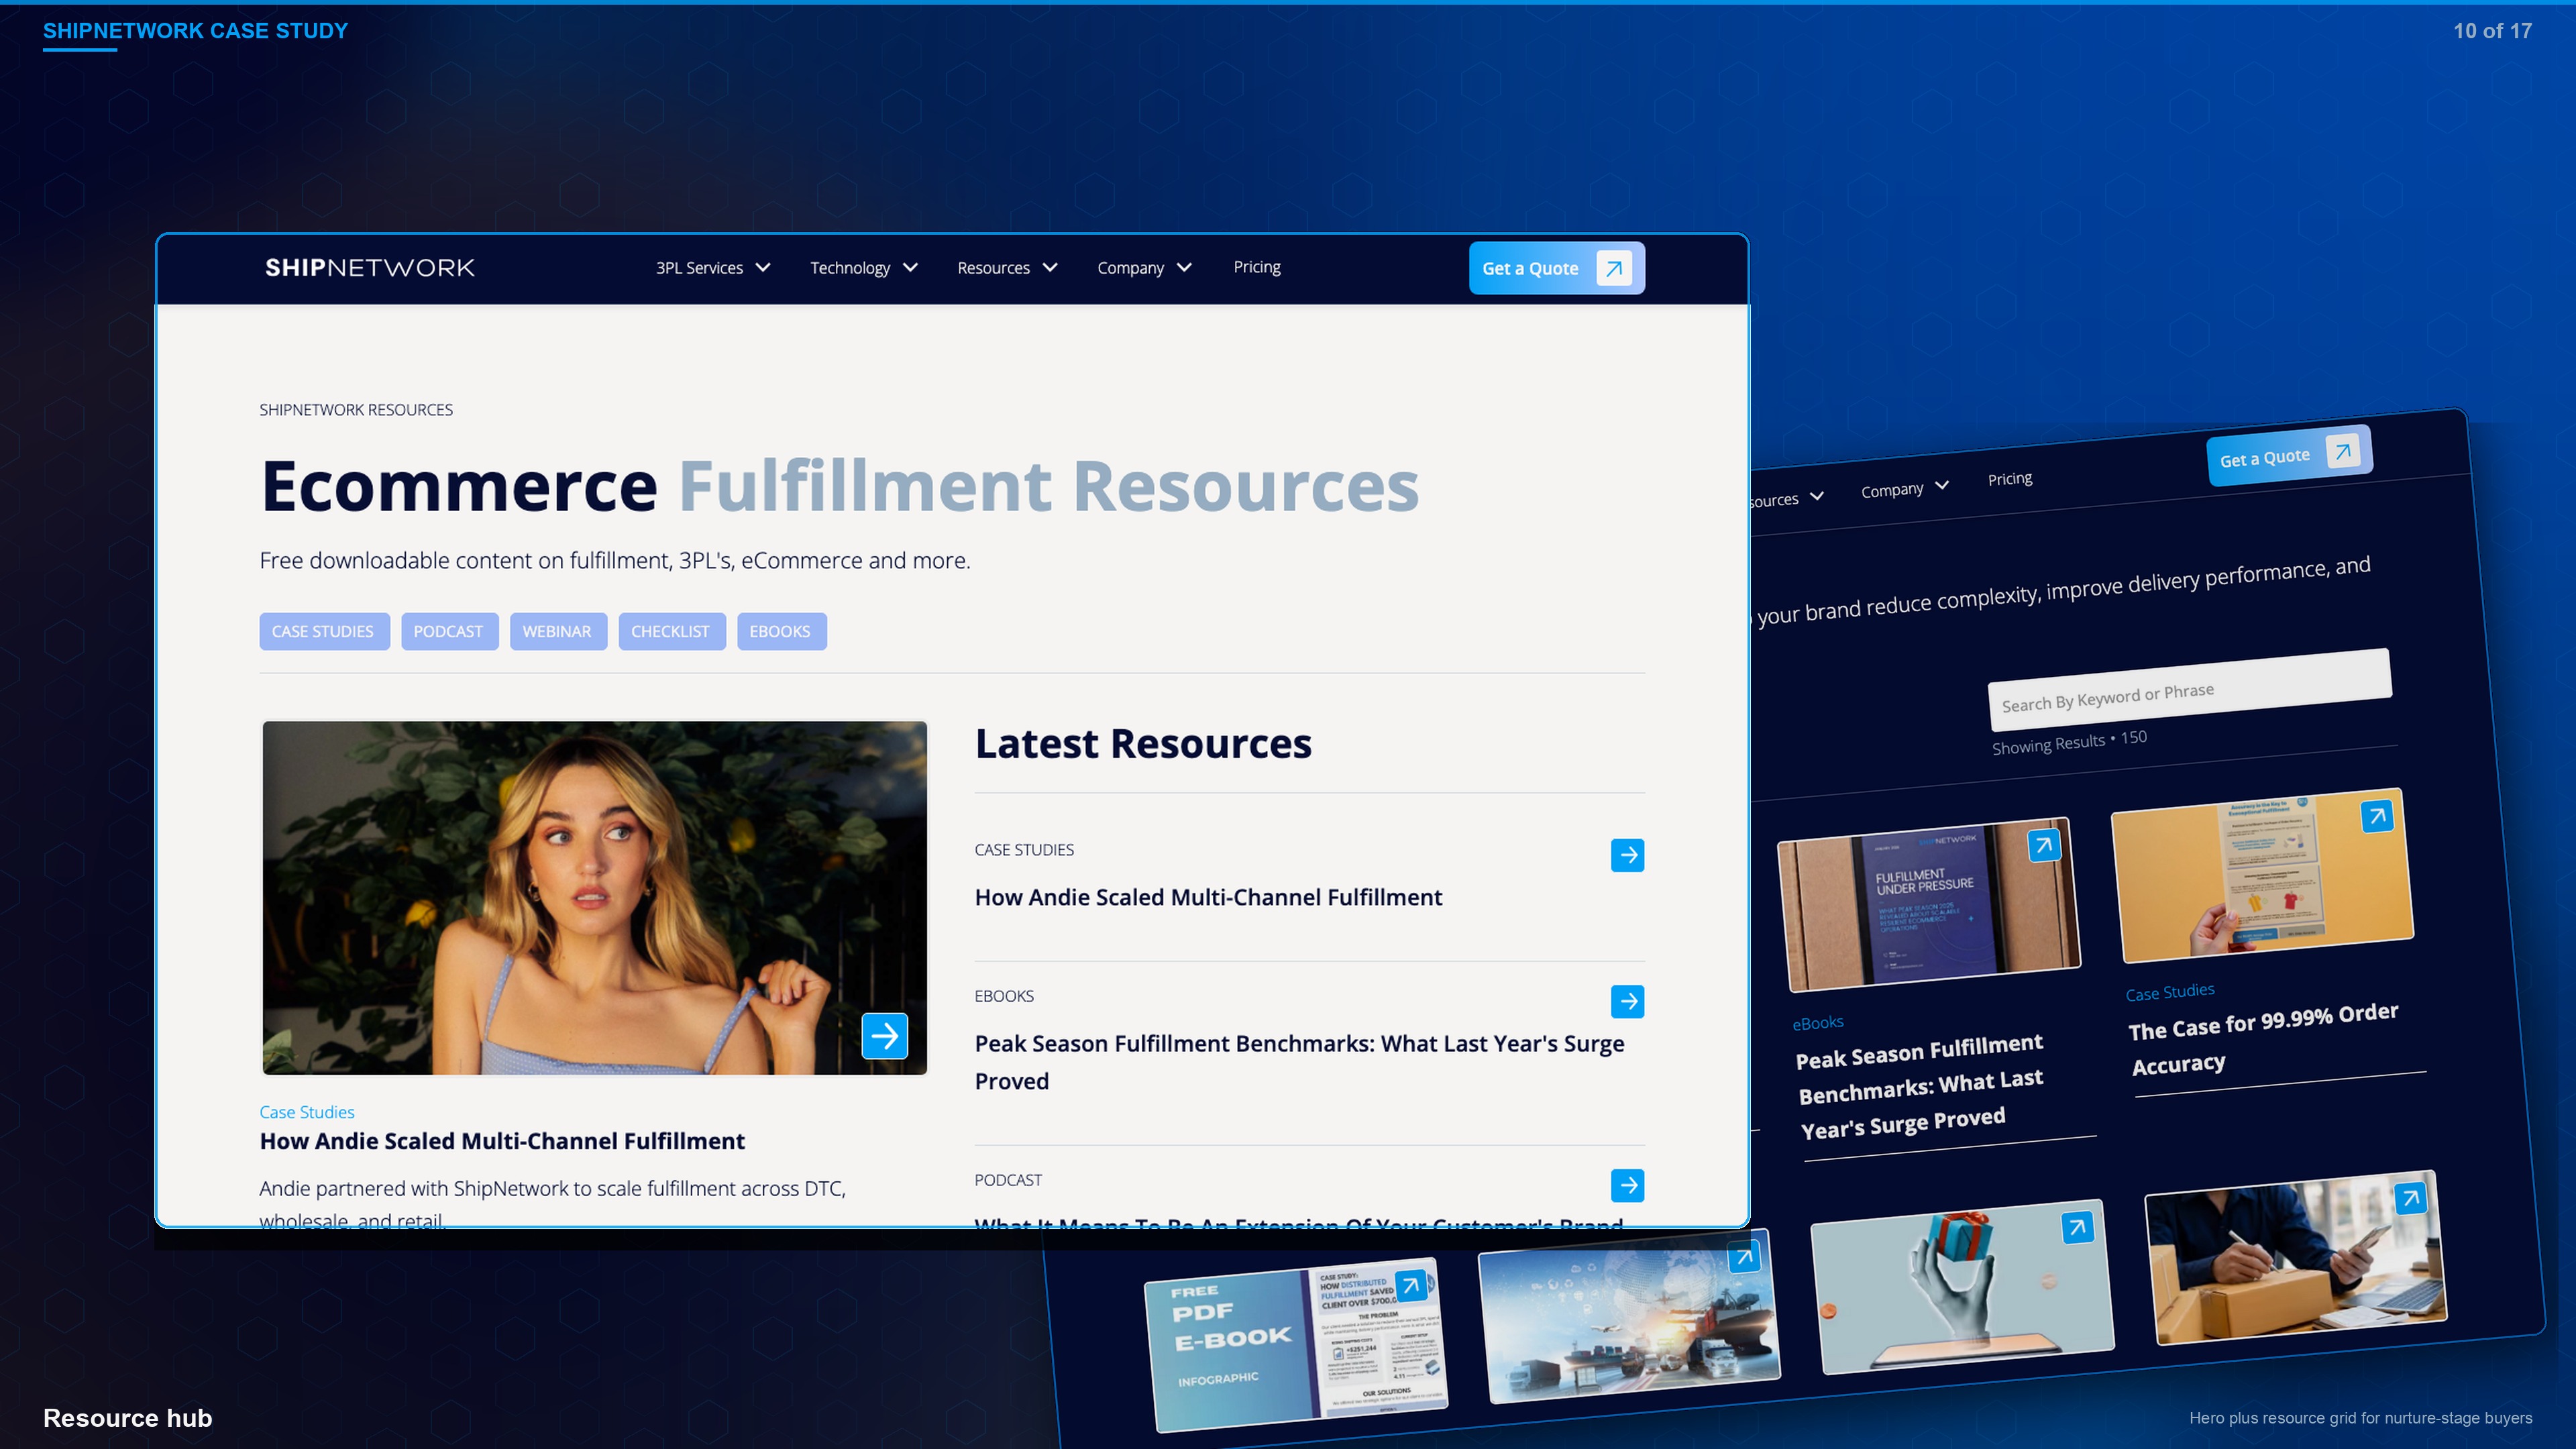The height and width of the screenshot is (1449, 2576).
Task: Click Resource hub slide caption
Action: click(x=127, y=1418)
